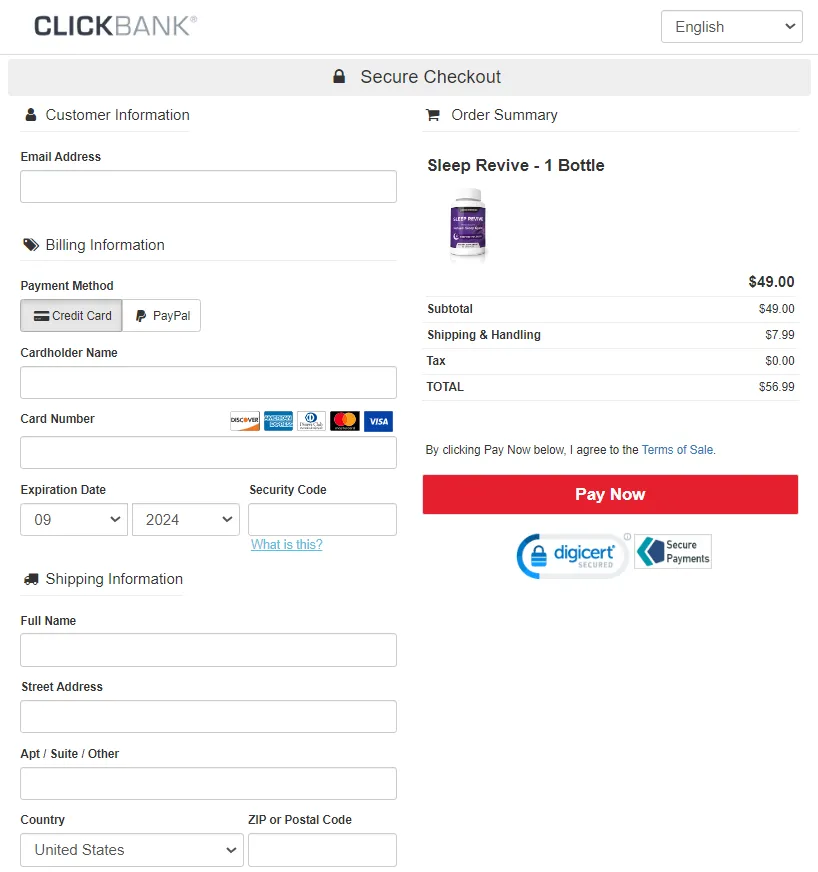Open the English language dropdown
The width and height of the screenshot is (818, 872).
click(x=732, y=26)
